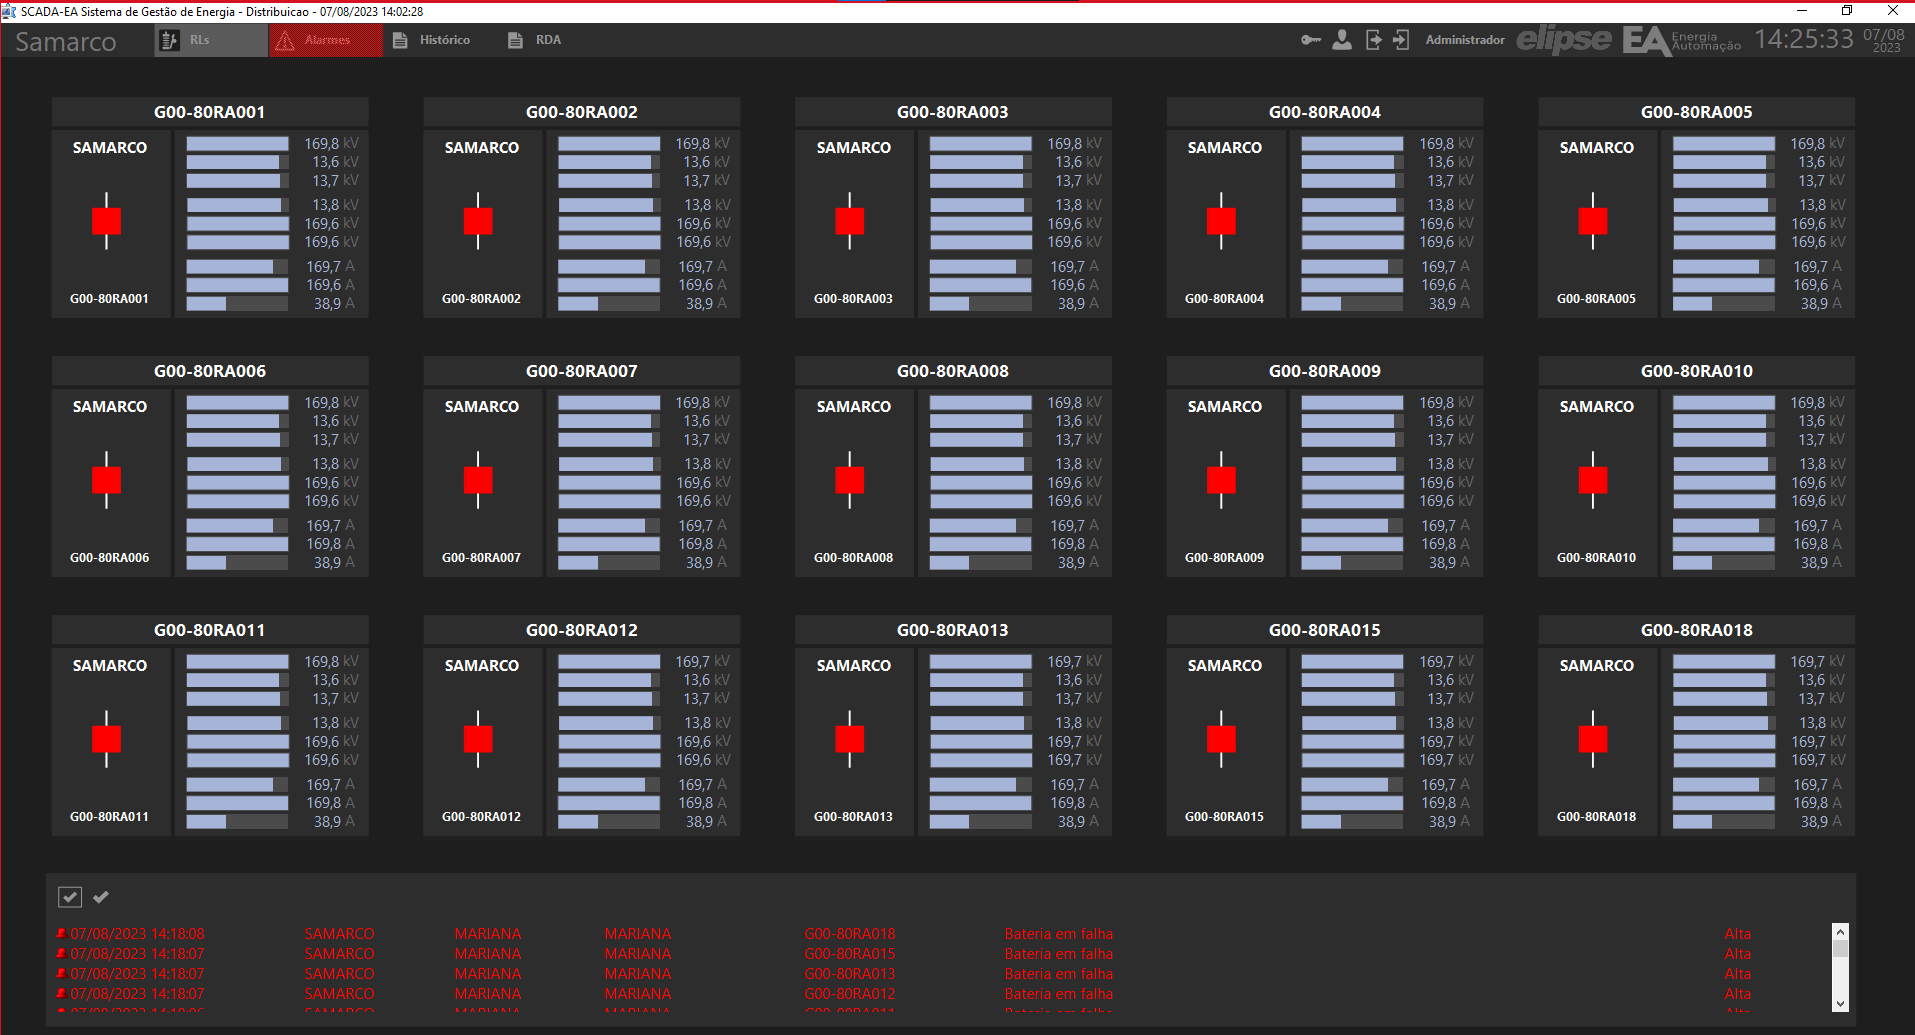Select the G00-80RA006 recloser switch symbol
The width and height of the screenshot is (1915, 1035).
point(107,480)
